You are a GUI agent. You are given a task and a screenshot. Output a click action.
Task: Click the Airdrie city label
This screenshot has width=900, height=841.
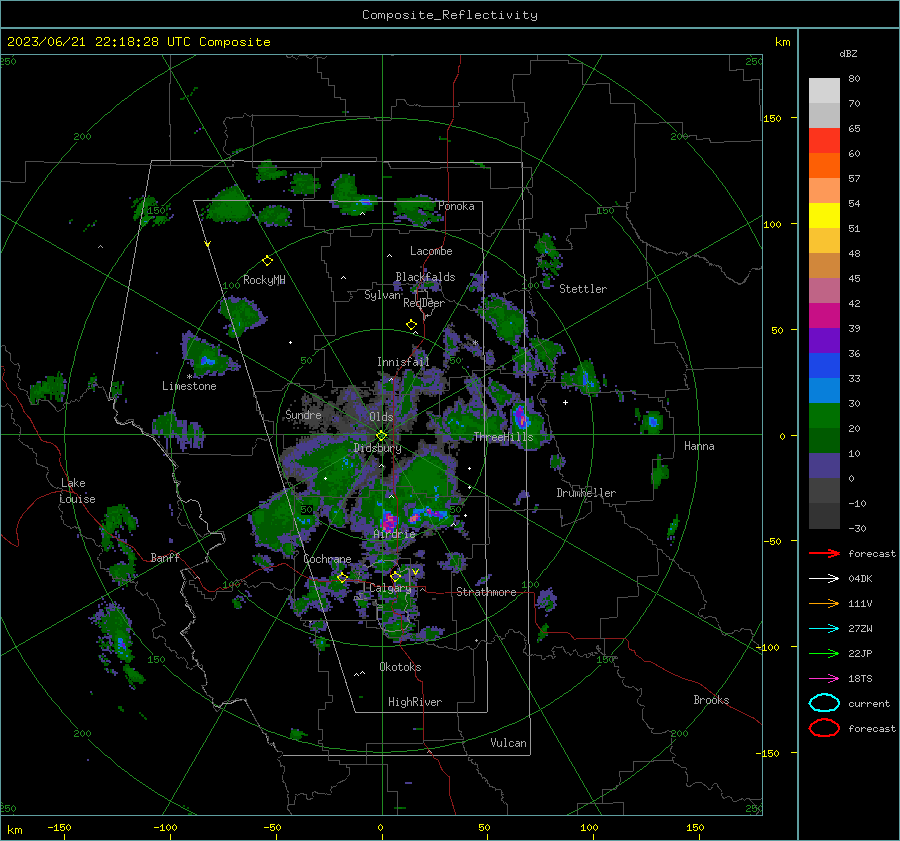(x=394, y=534)
